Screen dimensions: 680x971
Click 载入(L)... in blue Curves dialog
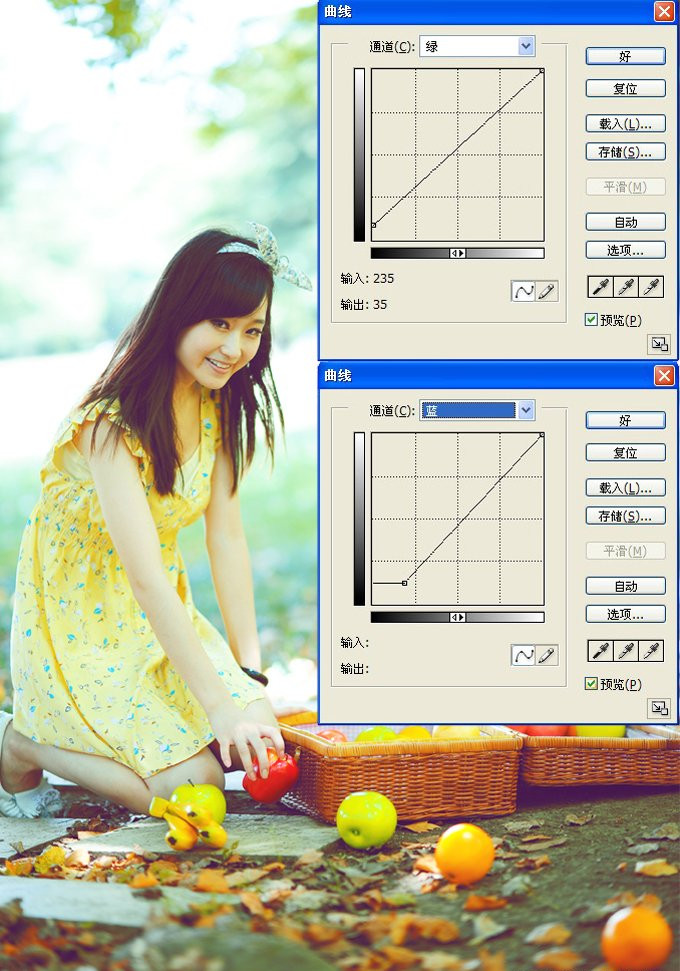coord(626,488)
